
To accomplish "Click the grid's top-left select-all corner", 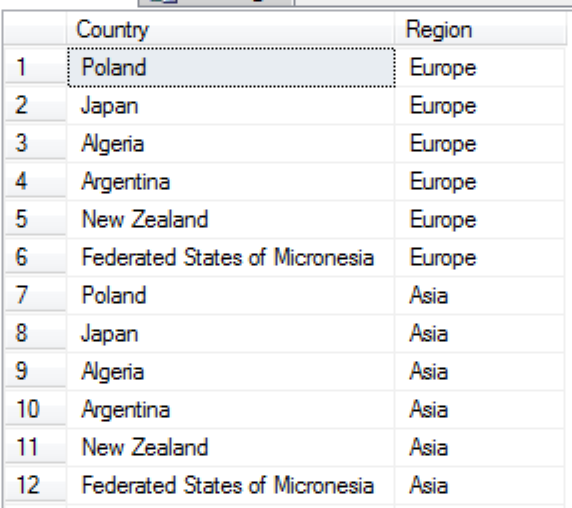I will click(35, 29).
